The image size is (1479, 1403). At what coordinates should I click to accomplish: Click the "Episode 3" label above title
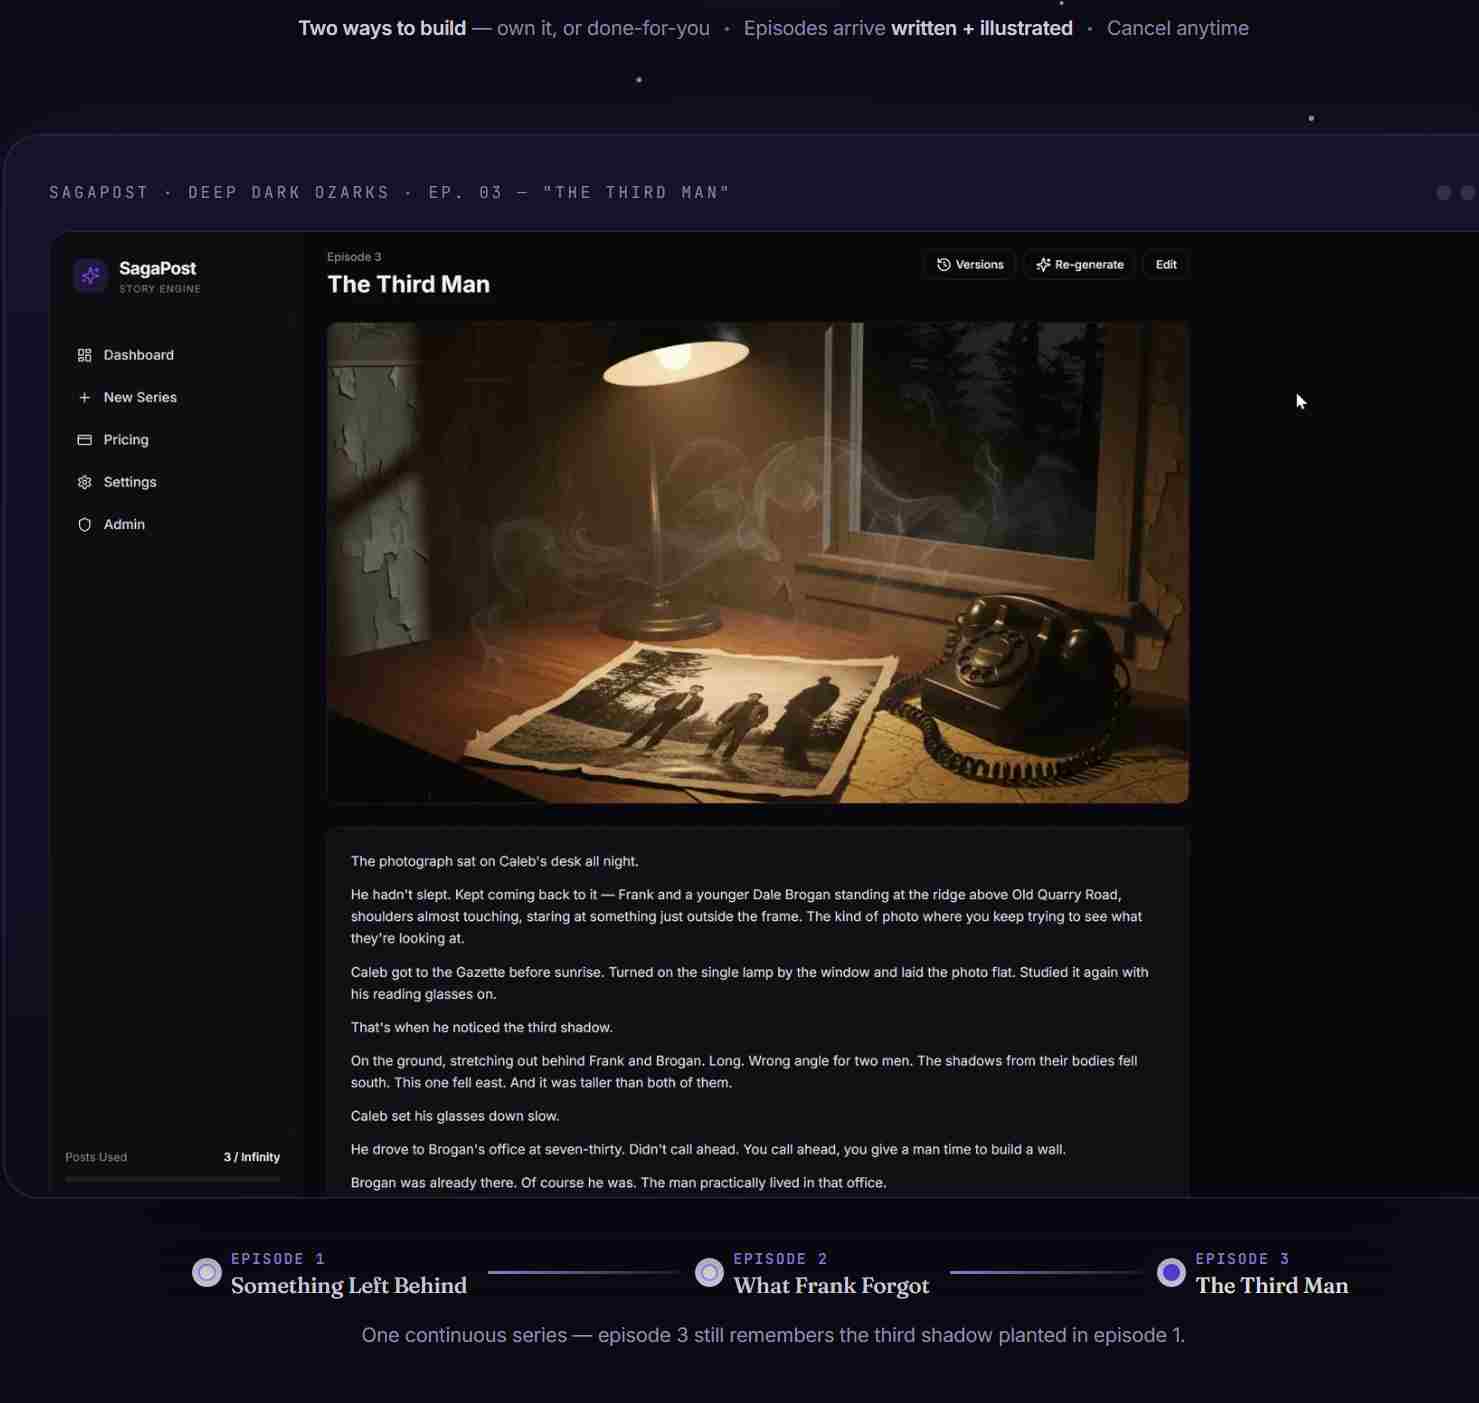[354, 257]
